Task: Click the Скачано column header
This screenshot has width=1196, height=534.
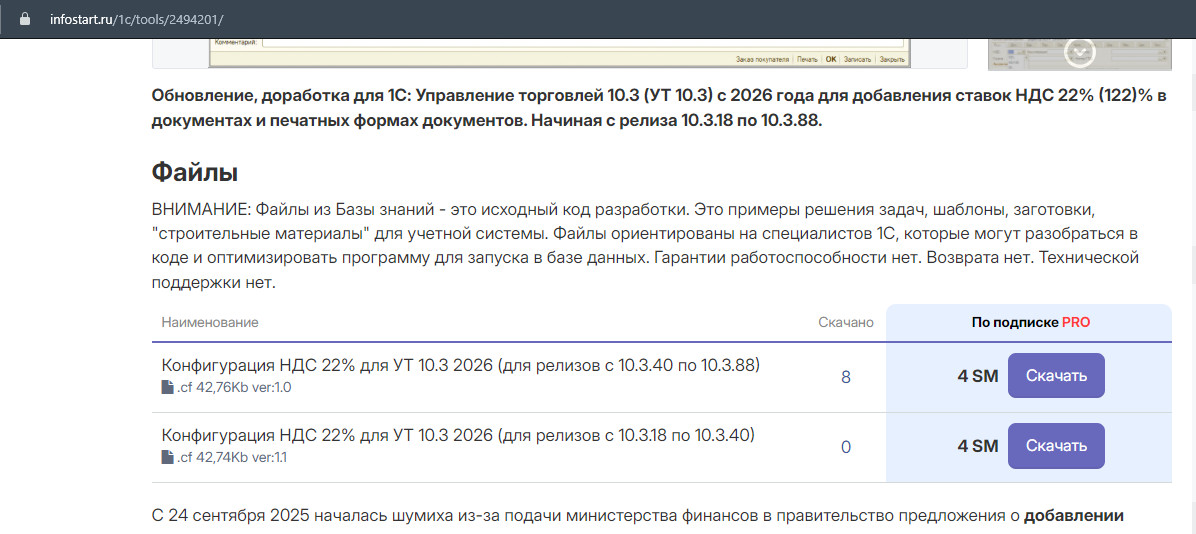Action: coord(846,323)
